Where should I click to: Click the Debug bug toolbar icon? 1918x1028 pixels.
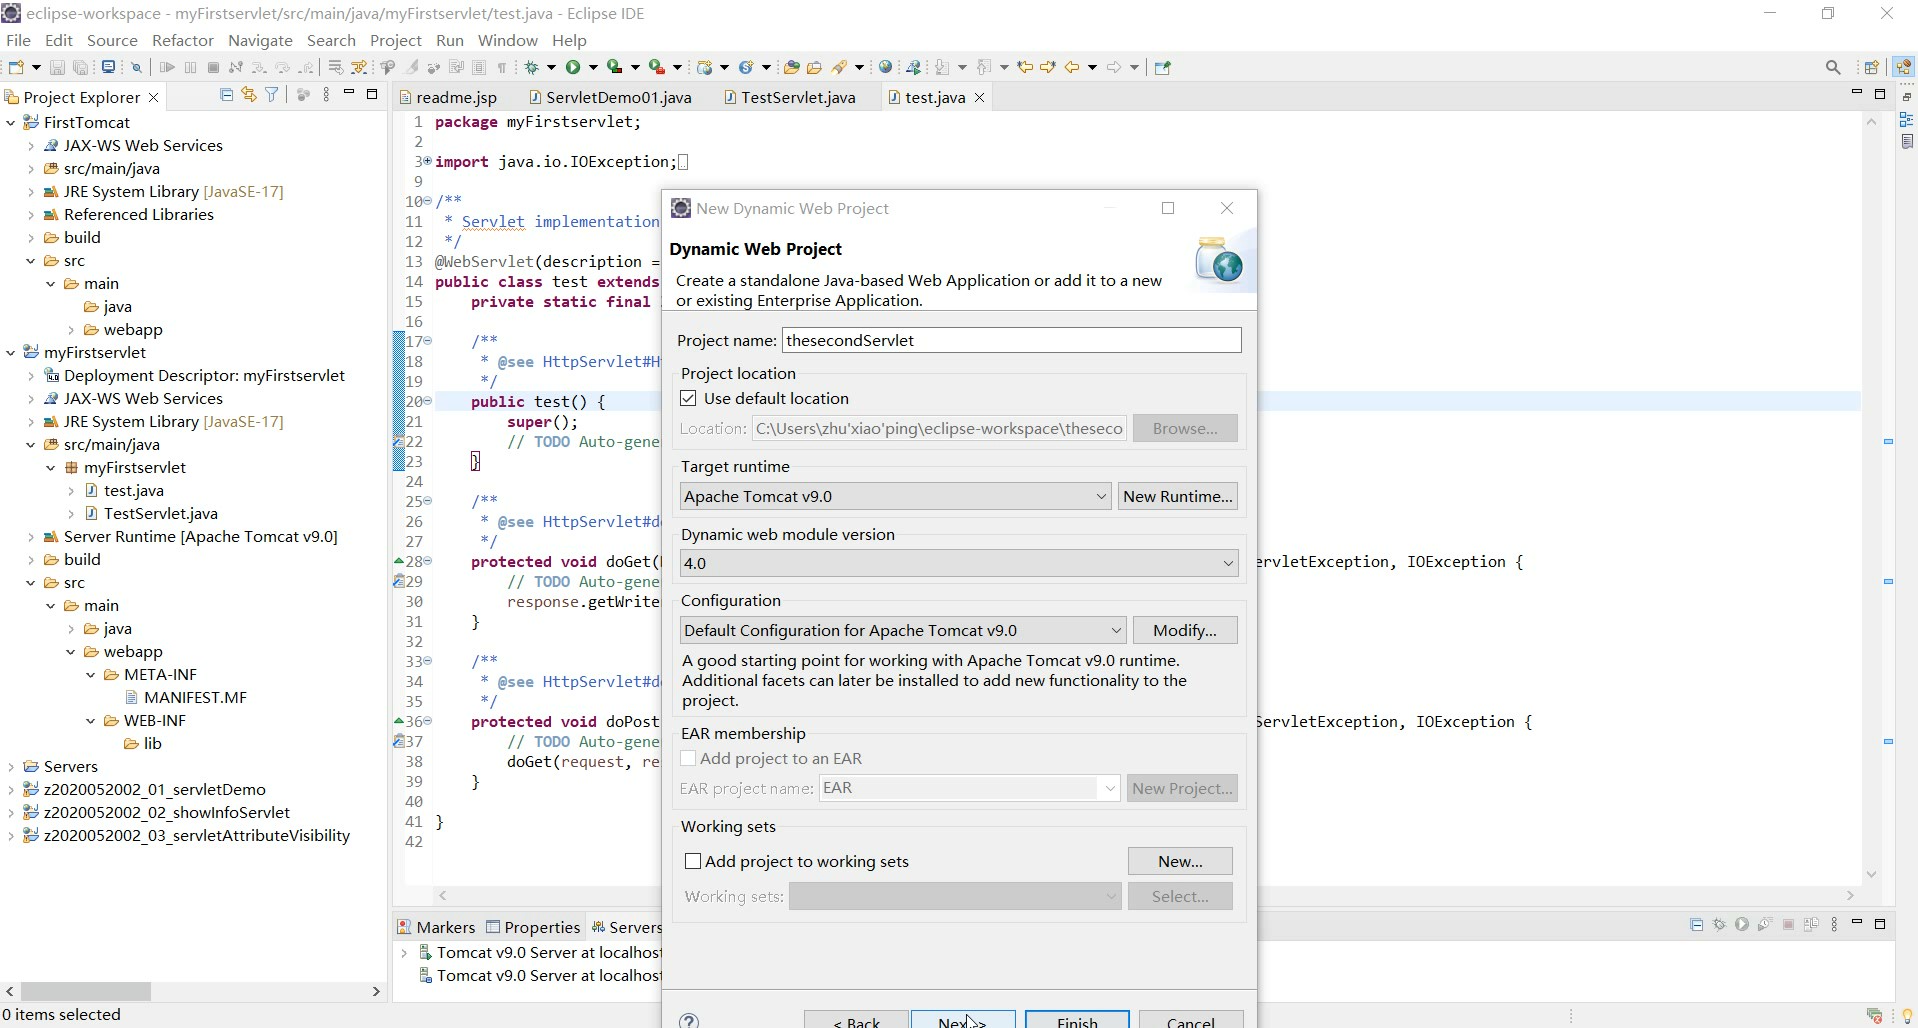pos(533,67)
